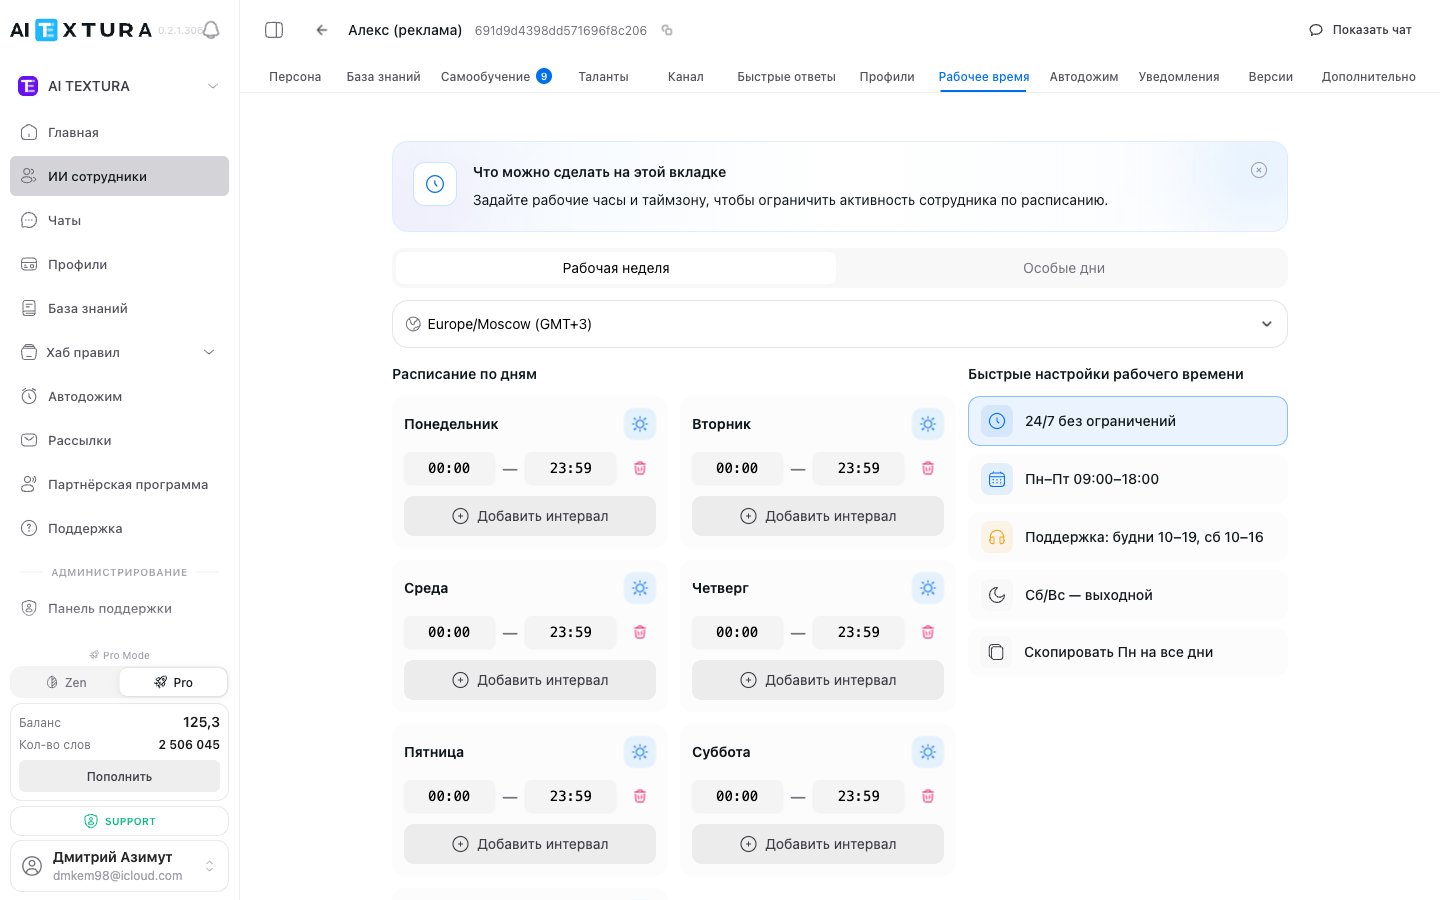Open the Персона tab
Viewport: 1440px width, 900px height.
(x=295, y=77)
